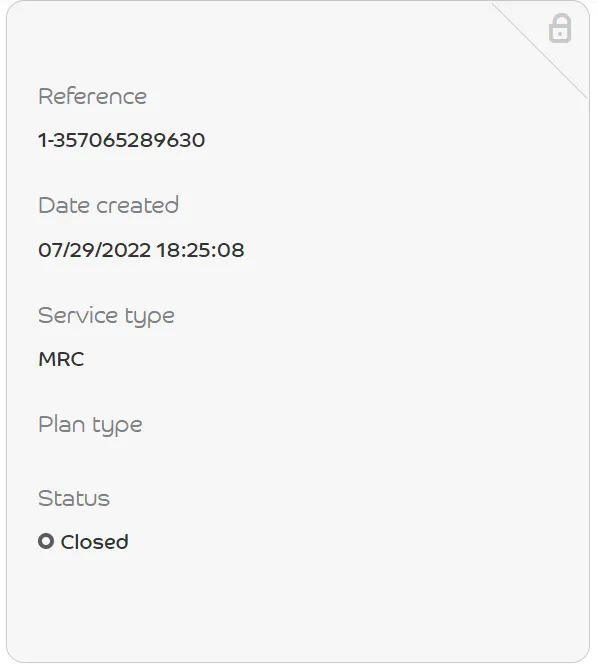Click the Closed status circle indicator
The image size is (598, 669).
pyautogui.click(x=46, y=541)
